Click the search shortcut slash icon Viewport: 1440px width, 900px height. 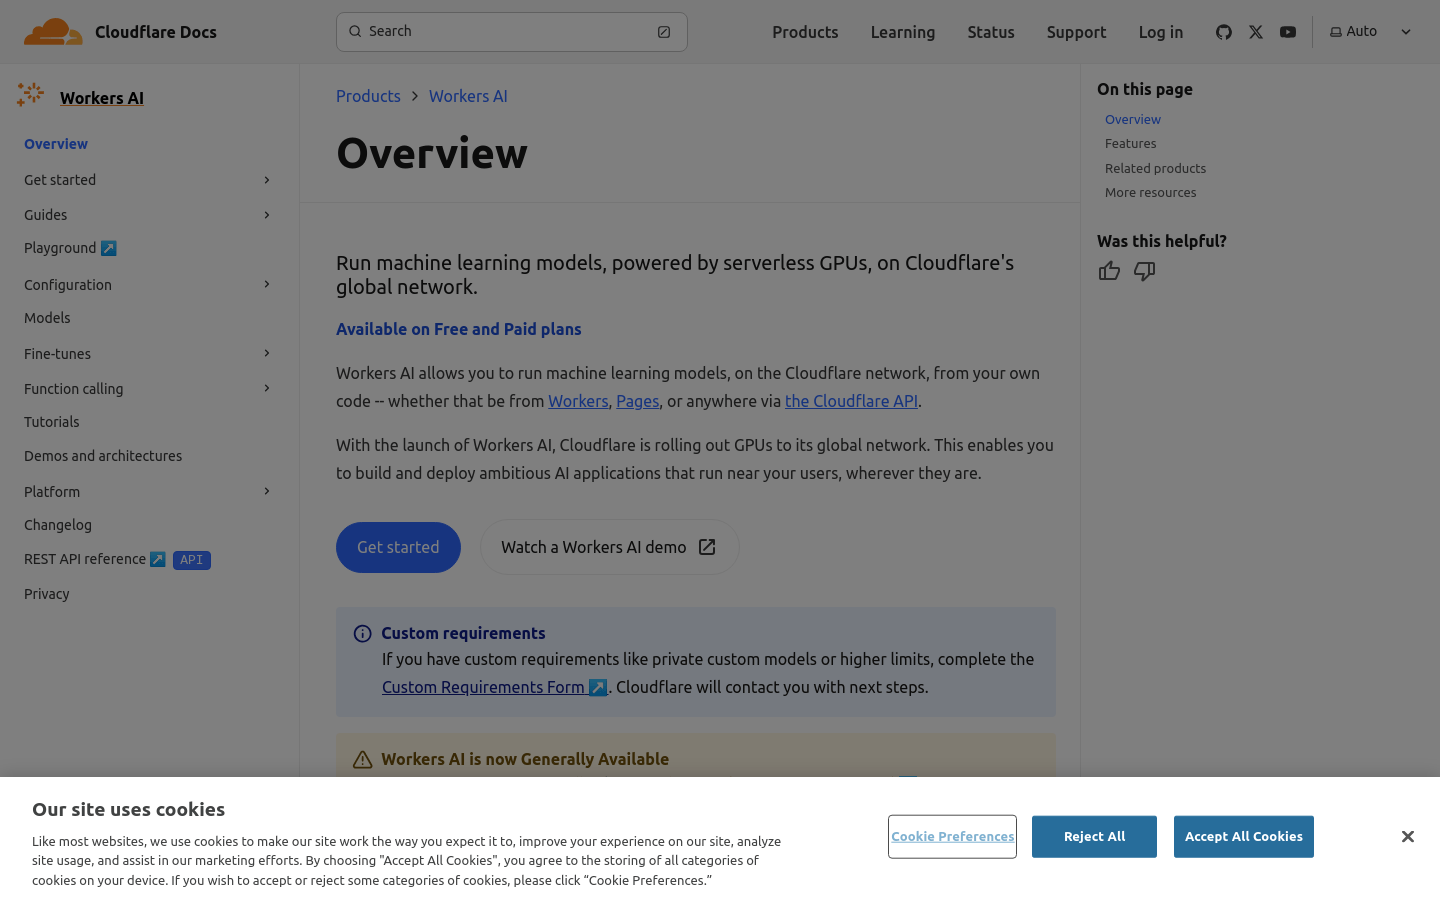tap(664, 32)
